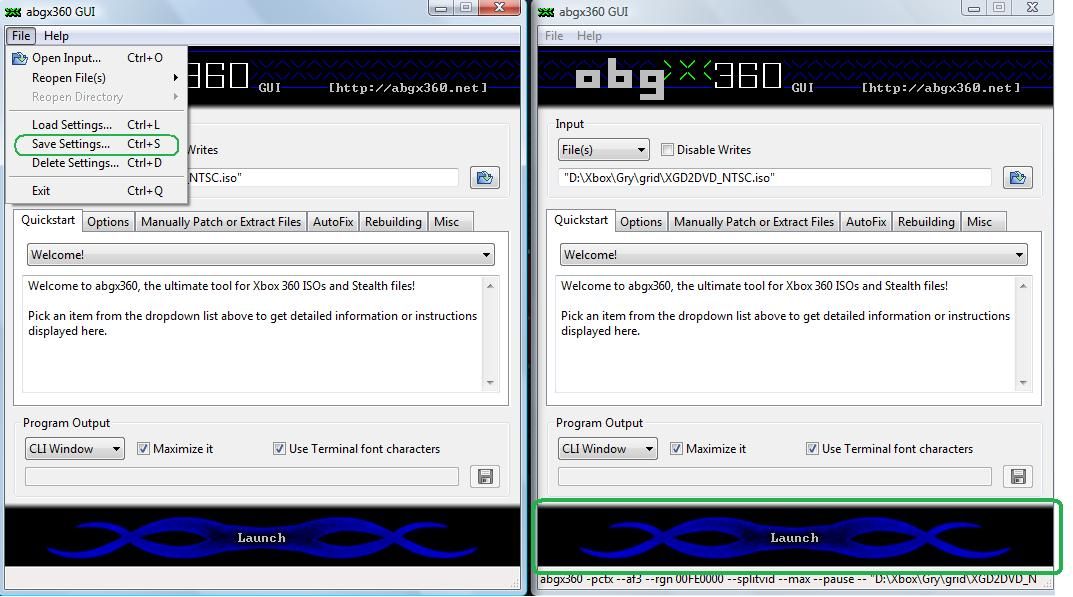Switch to Rebuilding tab in right window
1073x597 pixels.
[926, 222]
